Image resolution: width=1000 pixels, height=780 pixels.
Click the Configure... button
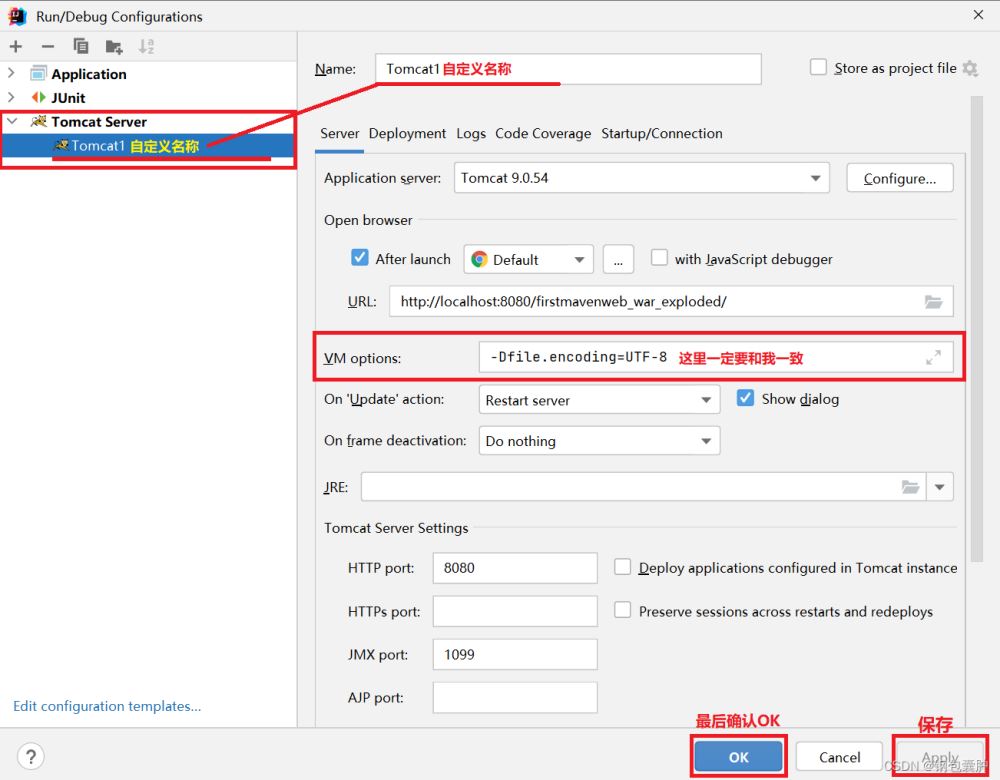pyautogui.click(x=900, y=178)
